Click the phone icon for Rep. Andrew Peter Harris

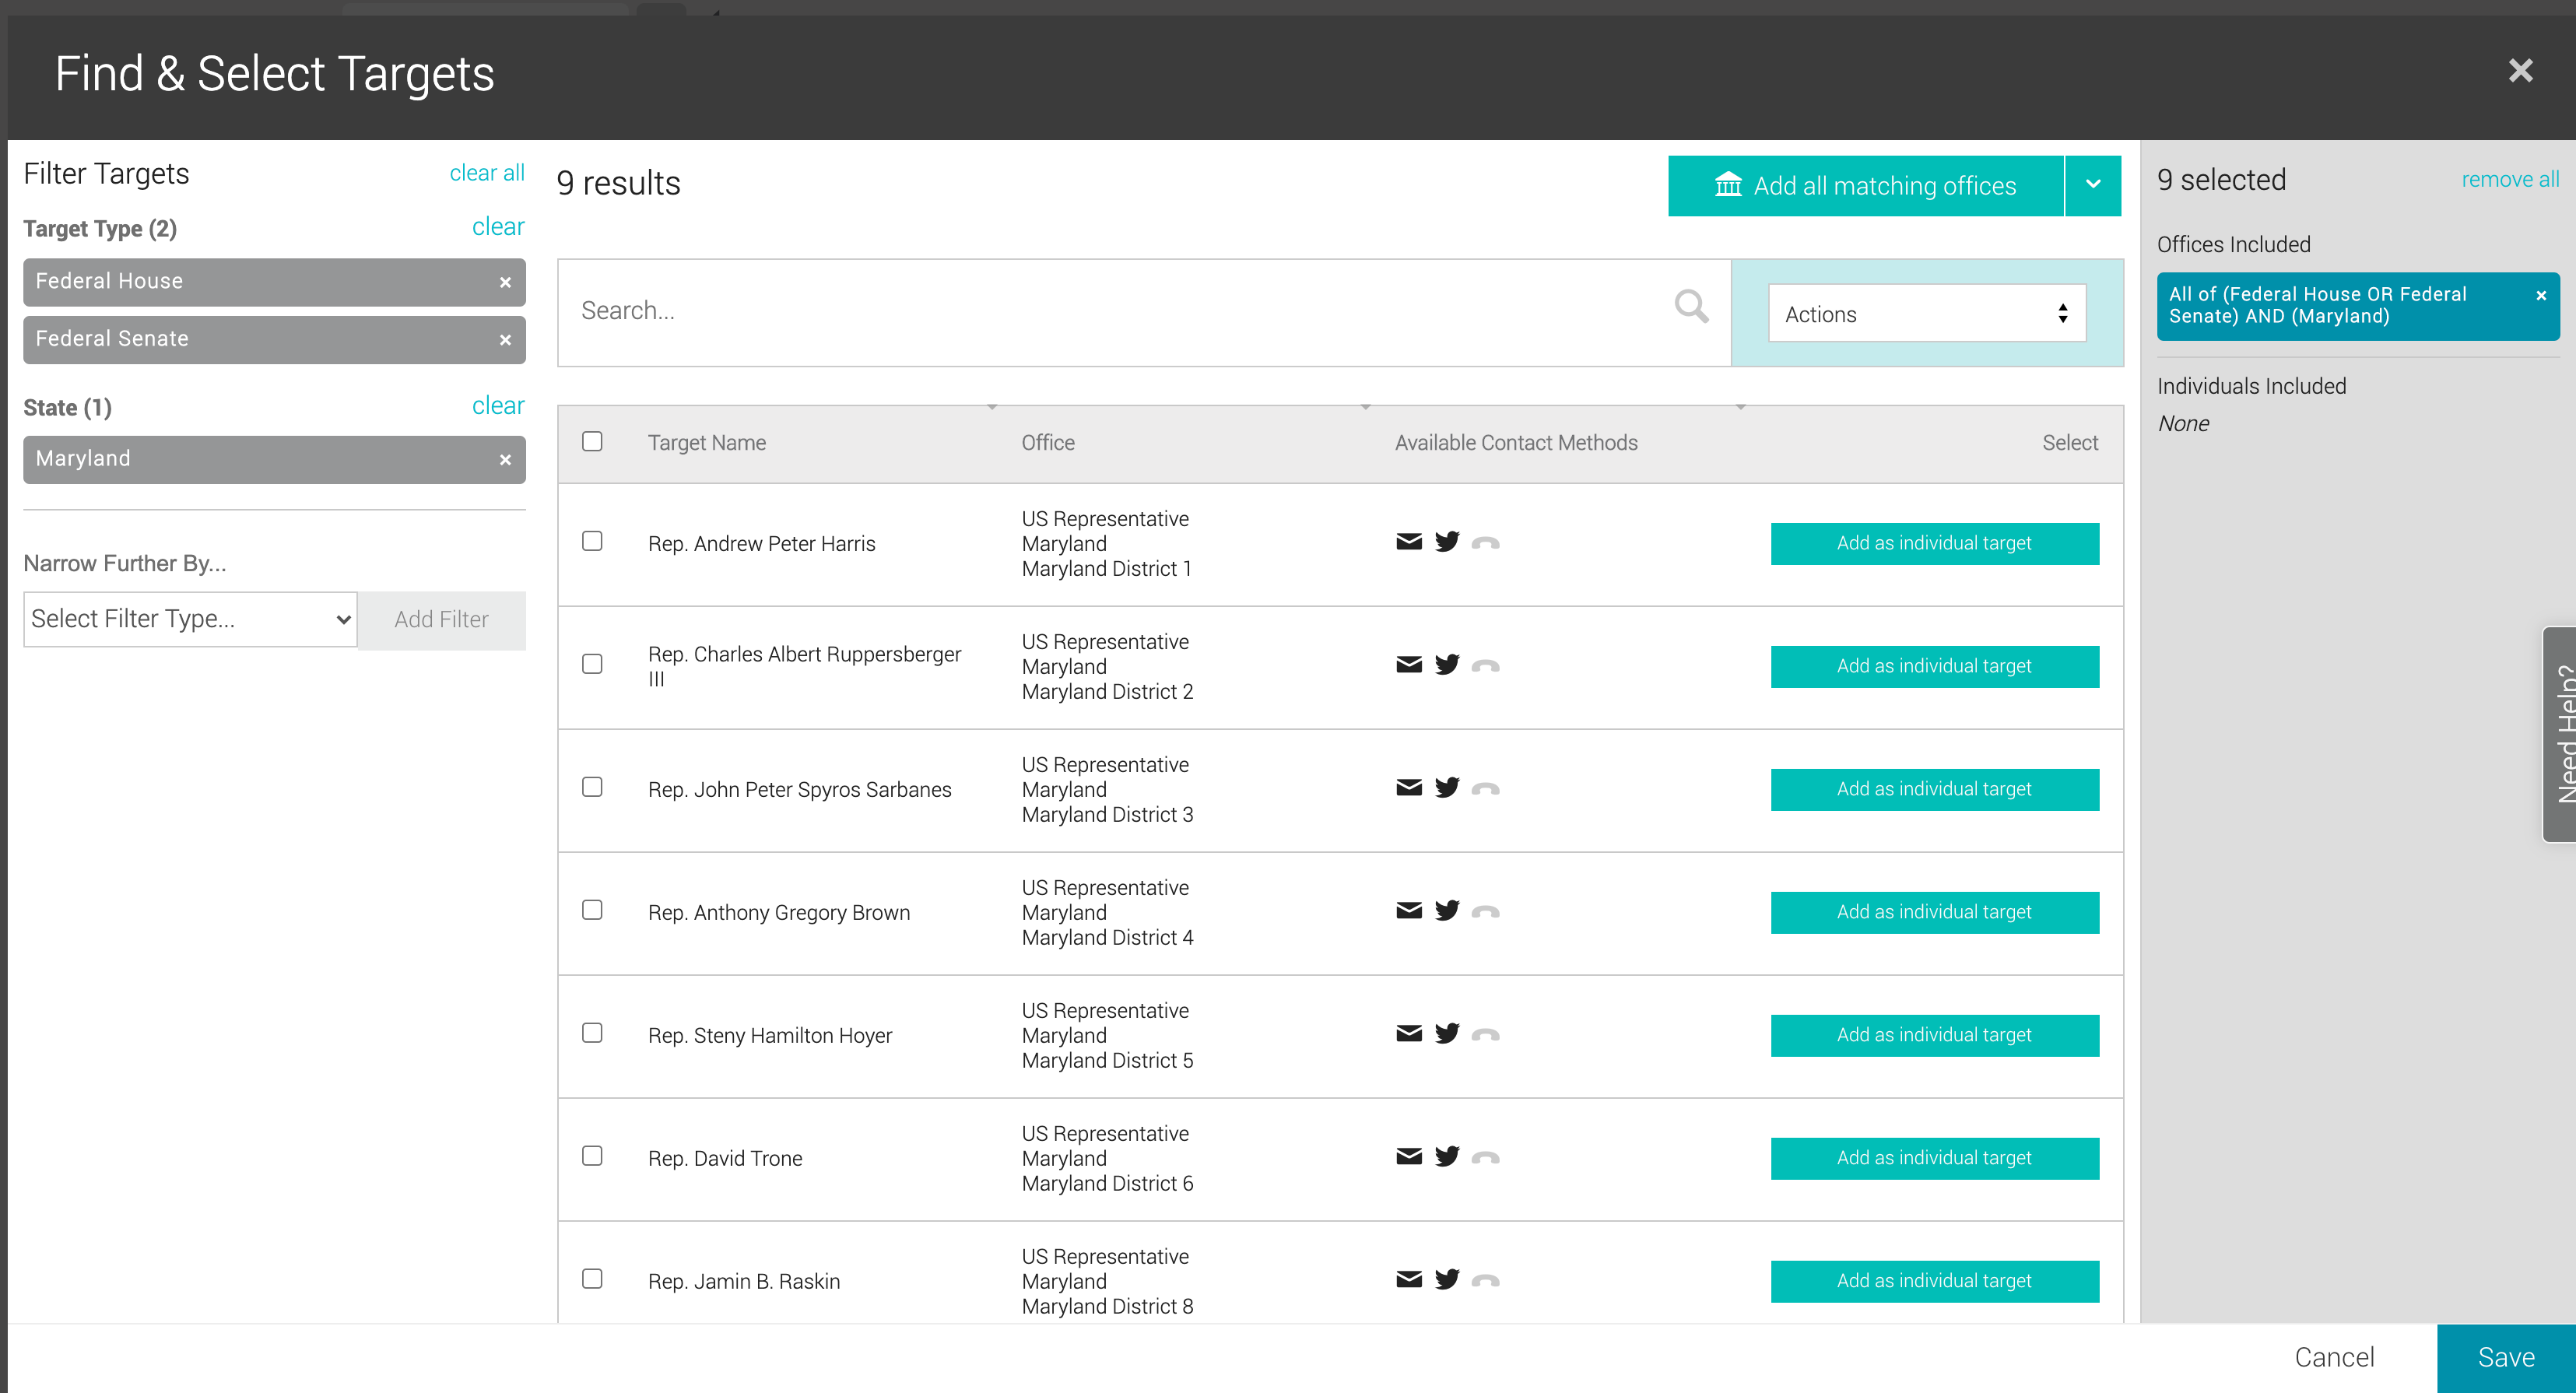[1486, 543]
